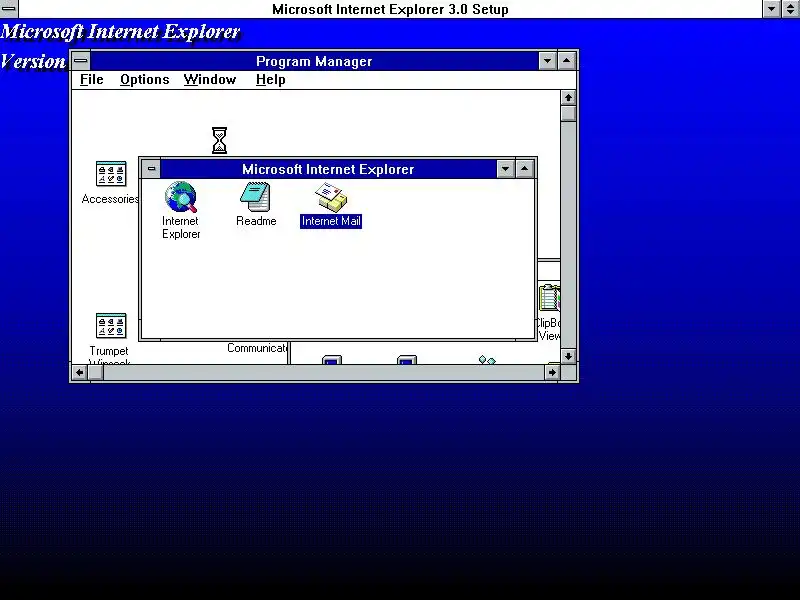Open the Accessories program group icon
Image resolution: width=800 pixels, height=600 pixels.
[x=111, y=173]
